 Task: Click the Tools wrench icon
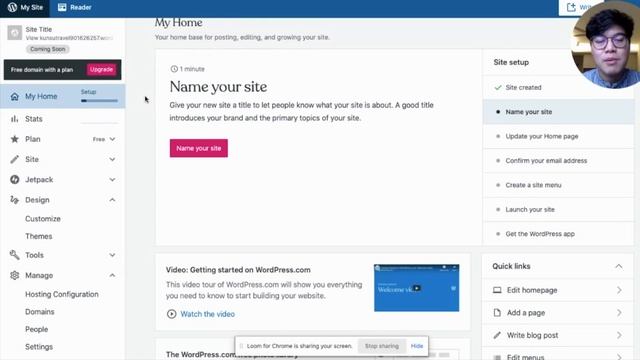click(x=15, y=255)
